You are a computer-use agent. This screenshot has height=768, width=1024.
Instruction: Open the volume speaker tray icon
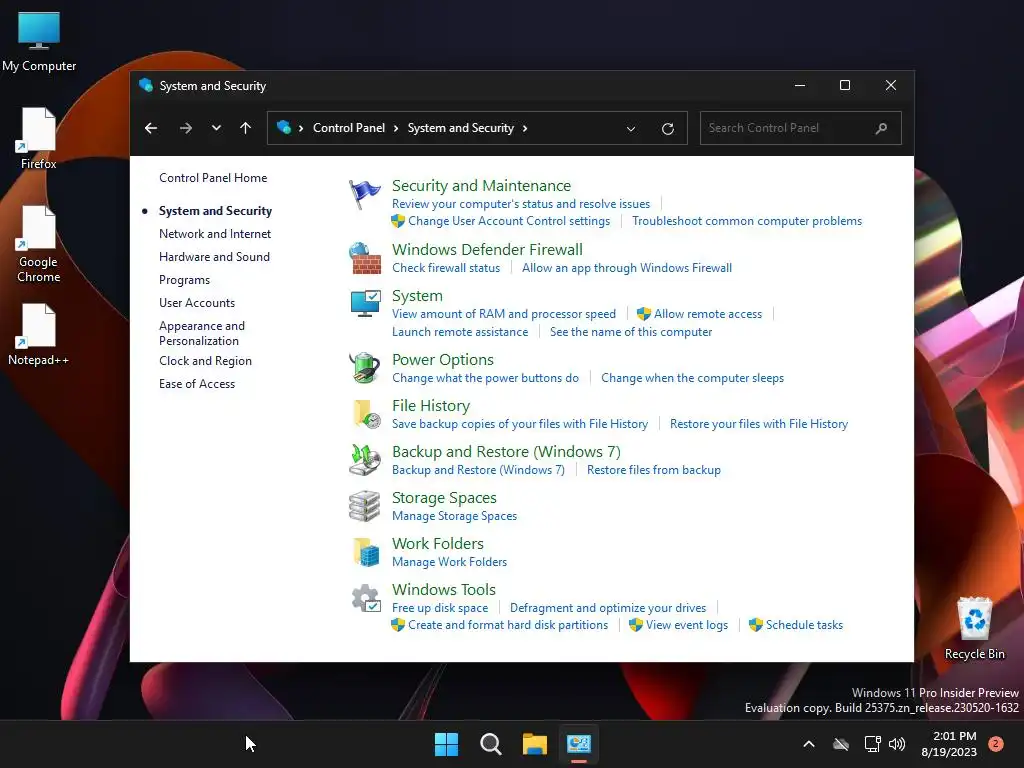[898, 744]
